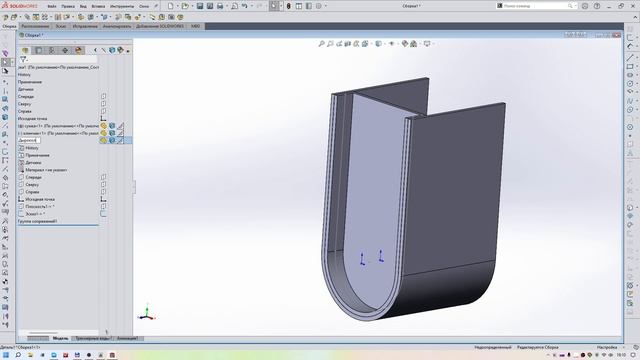
Task: Toggle hide/show icon for second component row
Action: (103, 133)
